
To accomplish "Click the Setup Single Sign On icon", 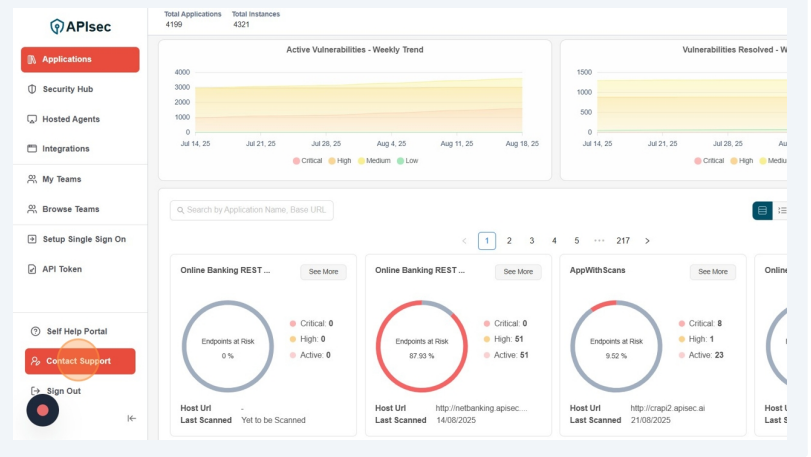I will tap(32, 239).
